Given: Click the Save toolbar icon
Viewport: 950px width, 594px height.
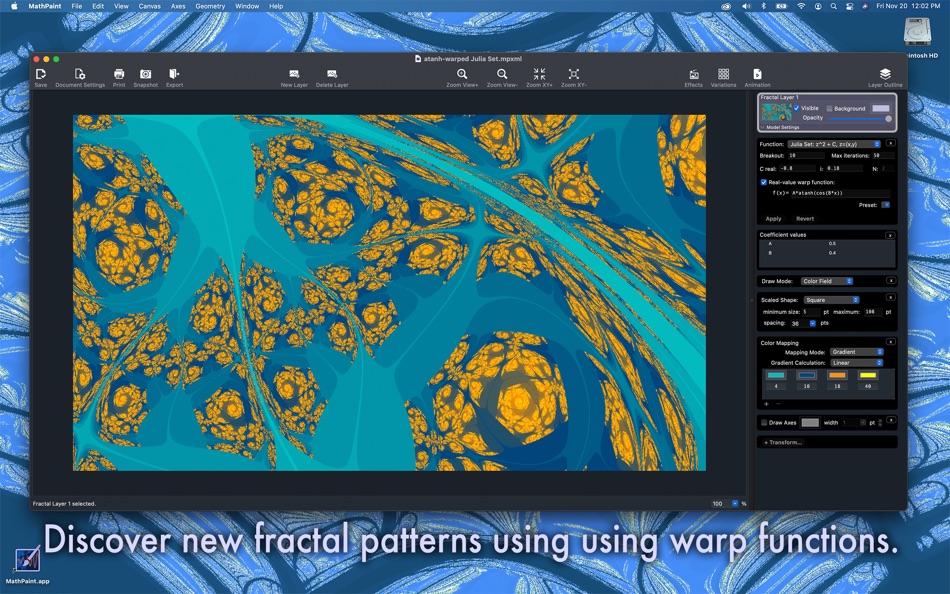Looking at the screenshot, I should point(41,74).
